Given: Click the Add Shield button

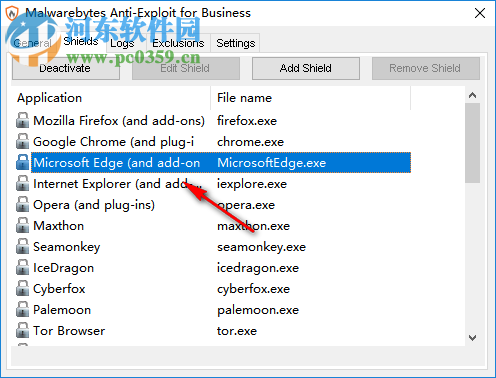Looking at the screenshot, I should (x=306, y=68).
